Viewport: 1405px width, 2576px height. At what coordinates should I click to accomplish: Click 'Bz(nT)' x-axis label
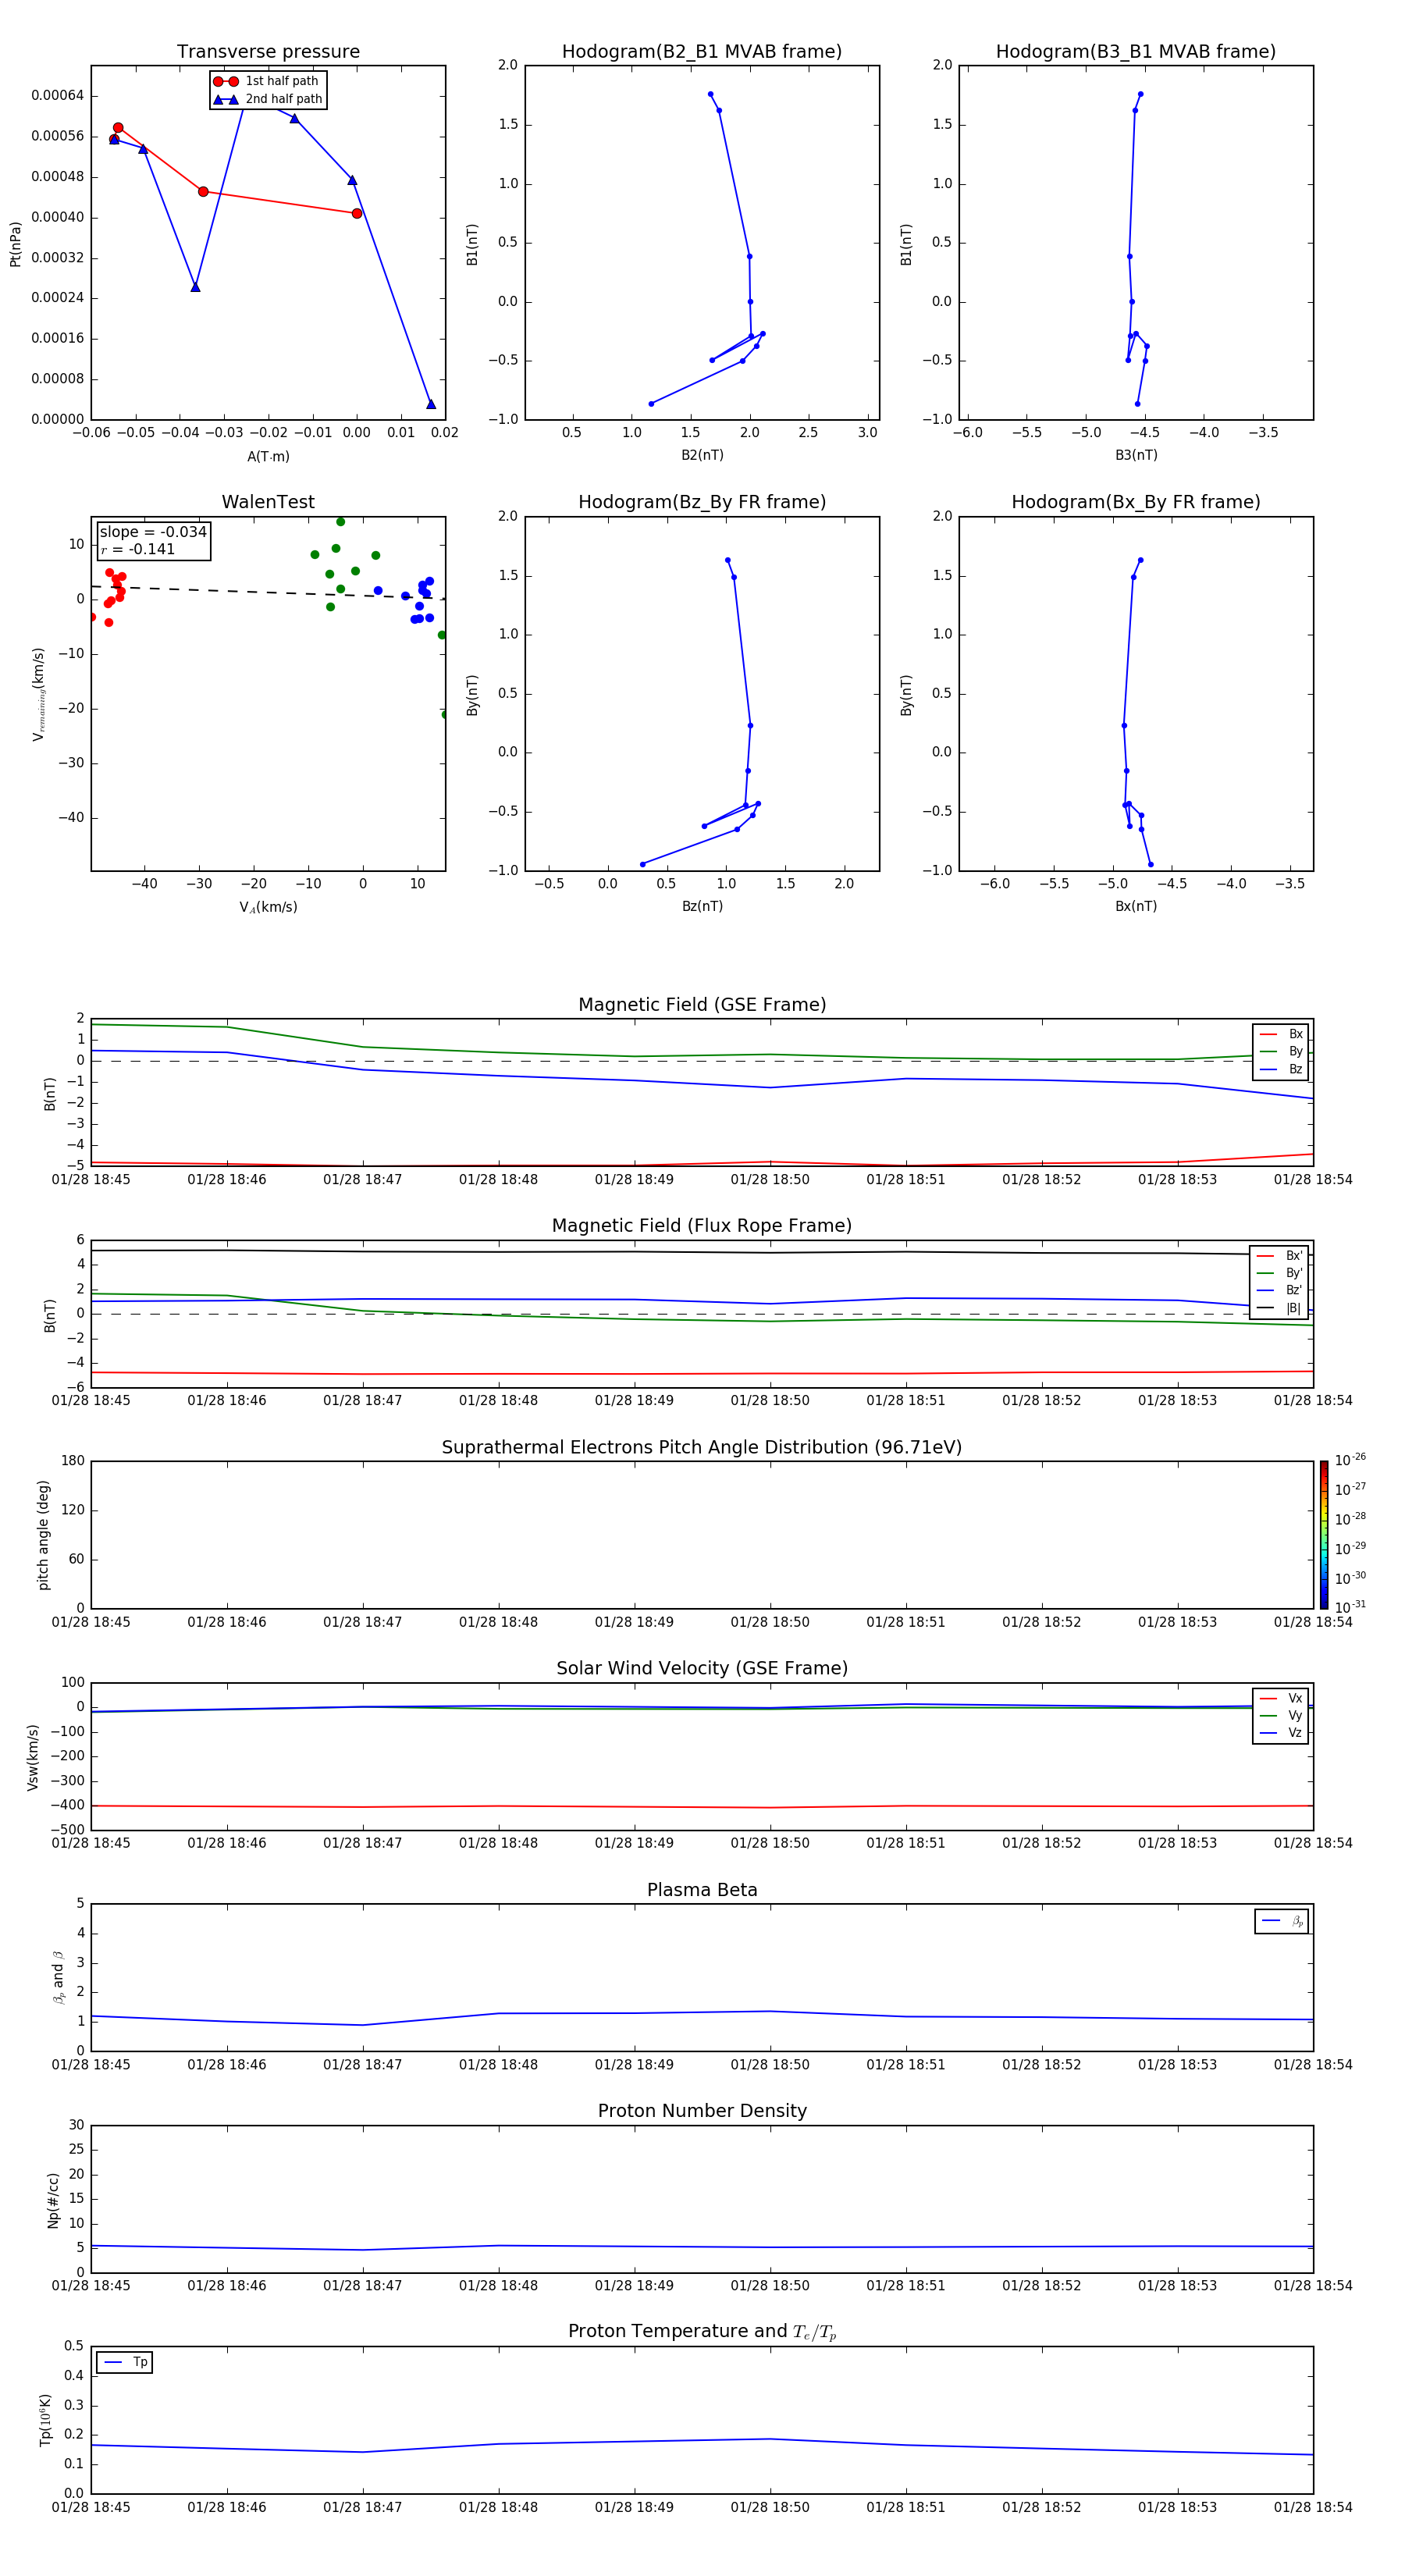[702, 906]
